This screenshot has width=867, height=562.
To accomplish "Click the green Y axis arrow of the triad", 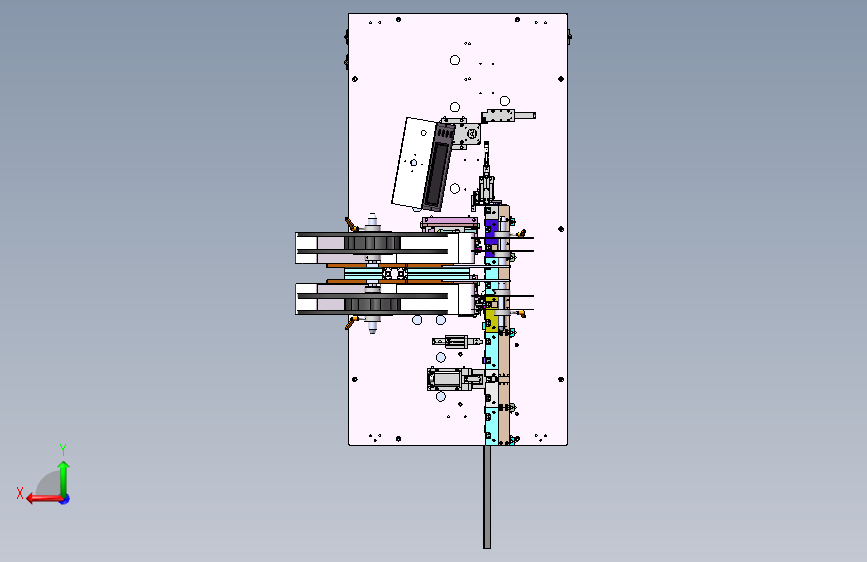I will tap(64, 479).
